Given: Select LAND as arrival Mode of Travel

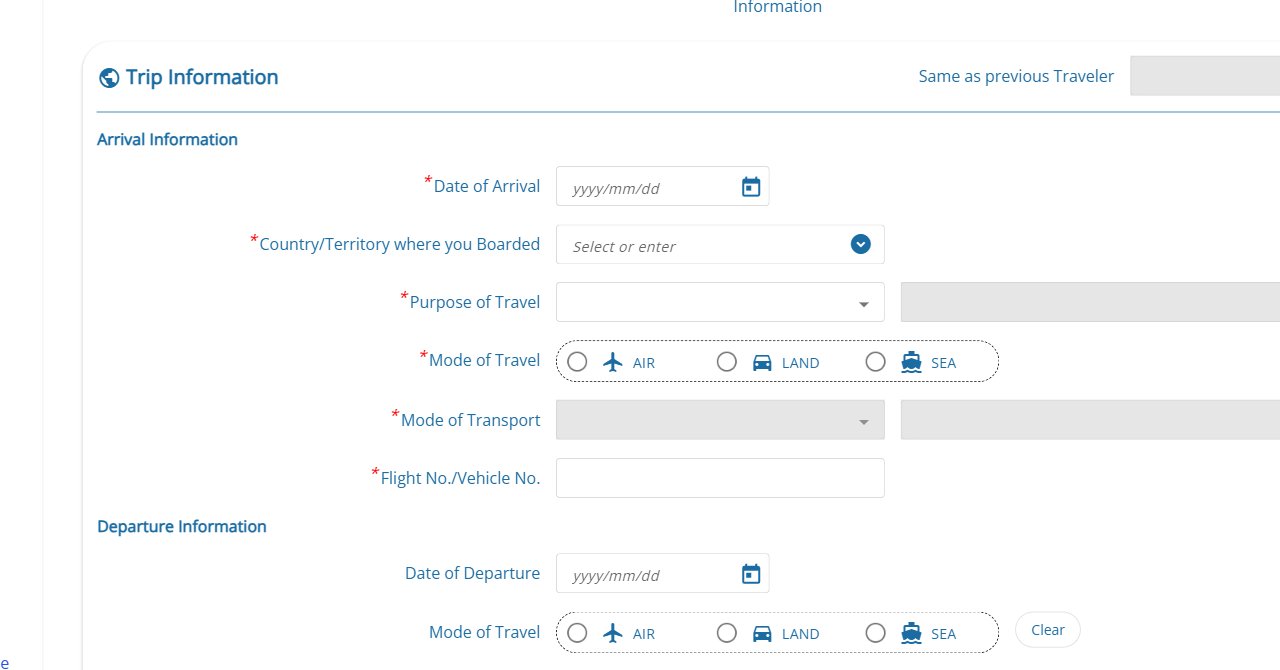Looking at the screenshot, I should 726,361.
